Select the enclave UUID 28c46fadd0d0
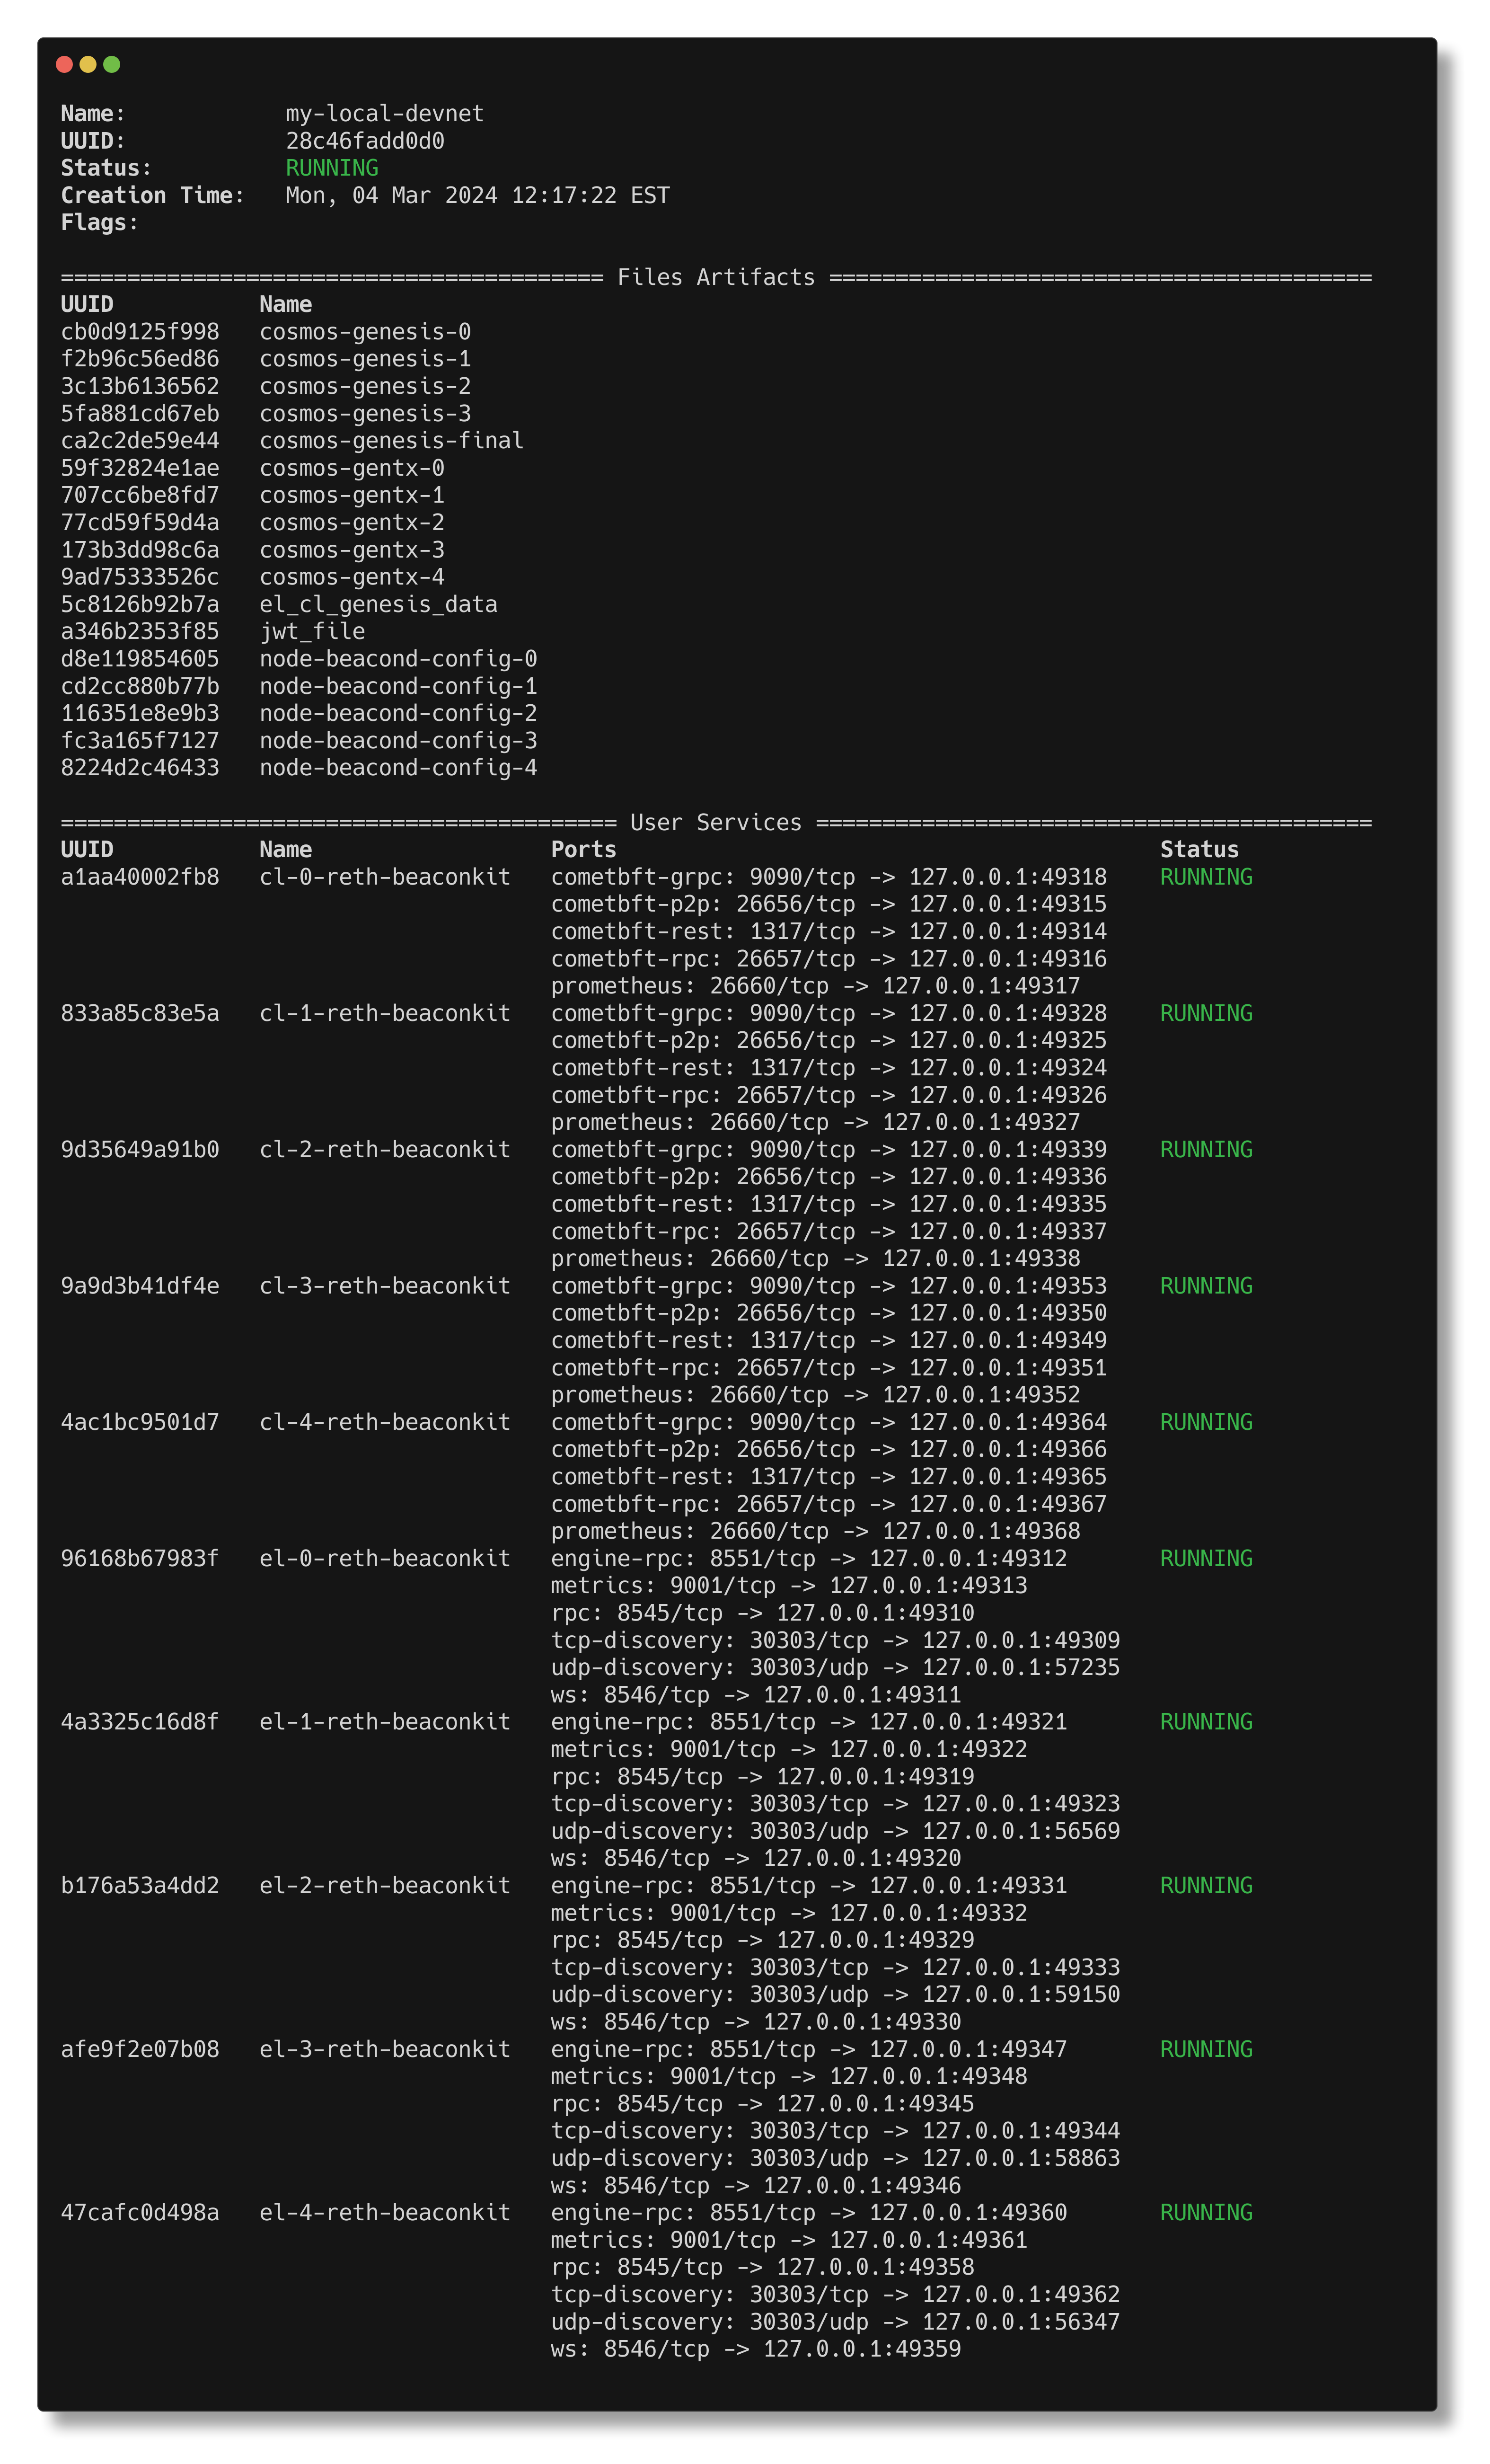This screenshot has width=1490, height=2464. point(365,141)
